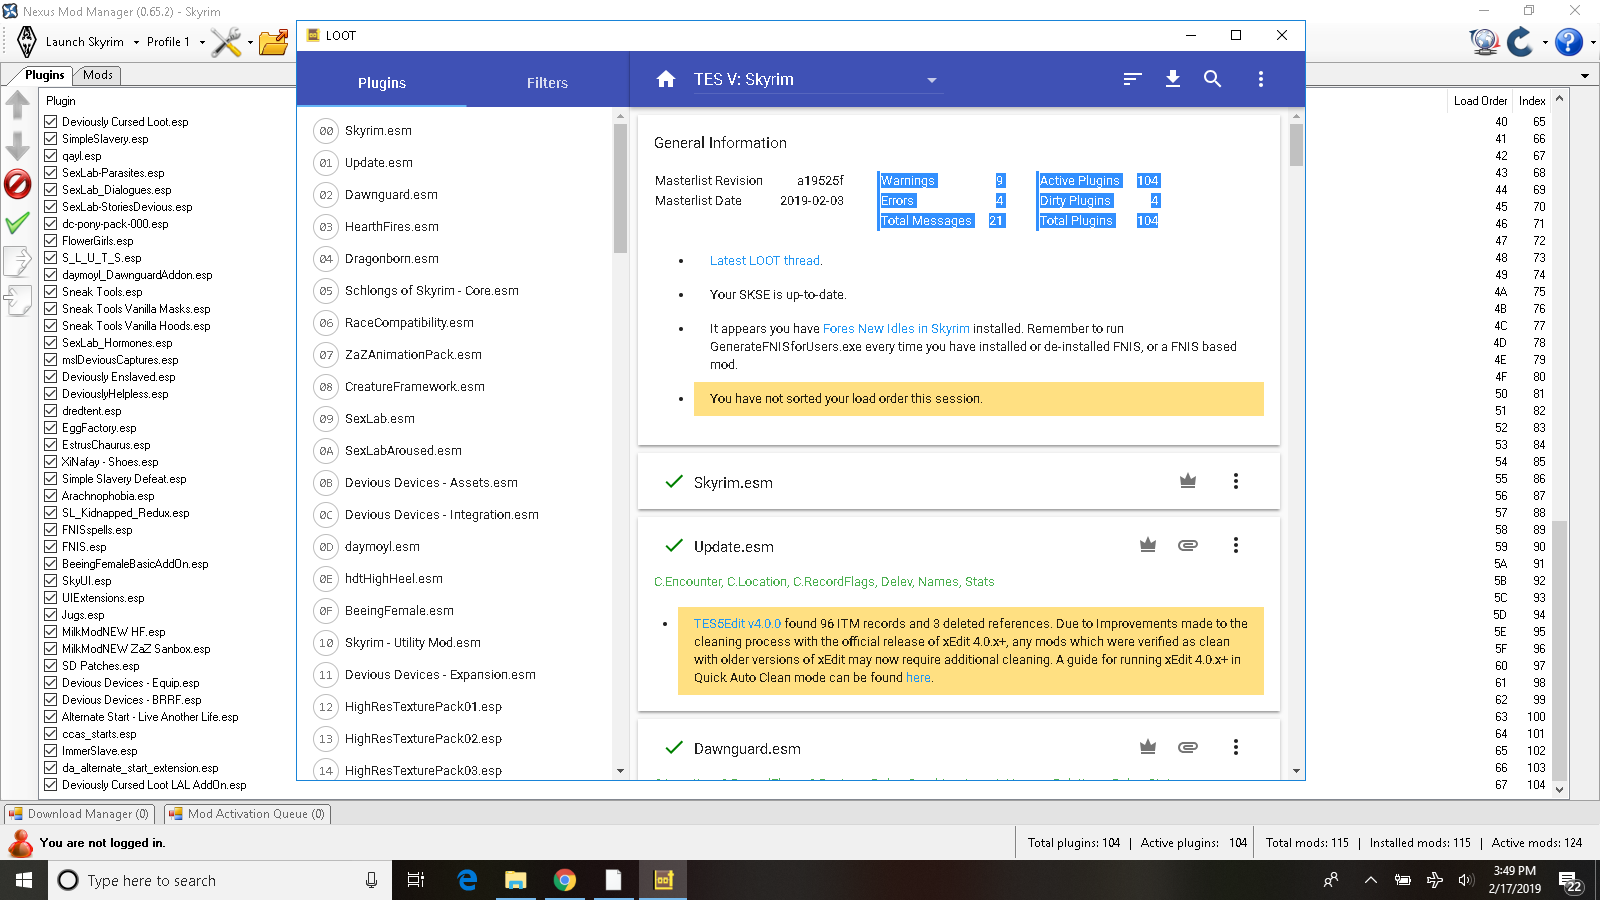The image size is (1600, 900).
Task: Click the export load order icon
Action: 18,262
